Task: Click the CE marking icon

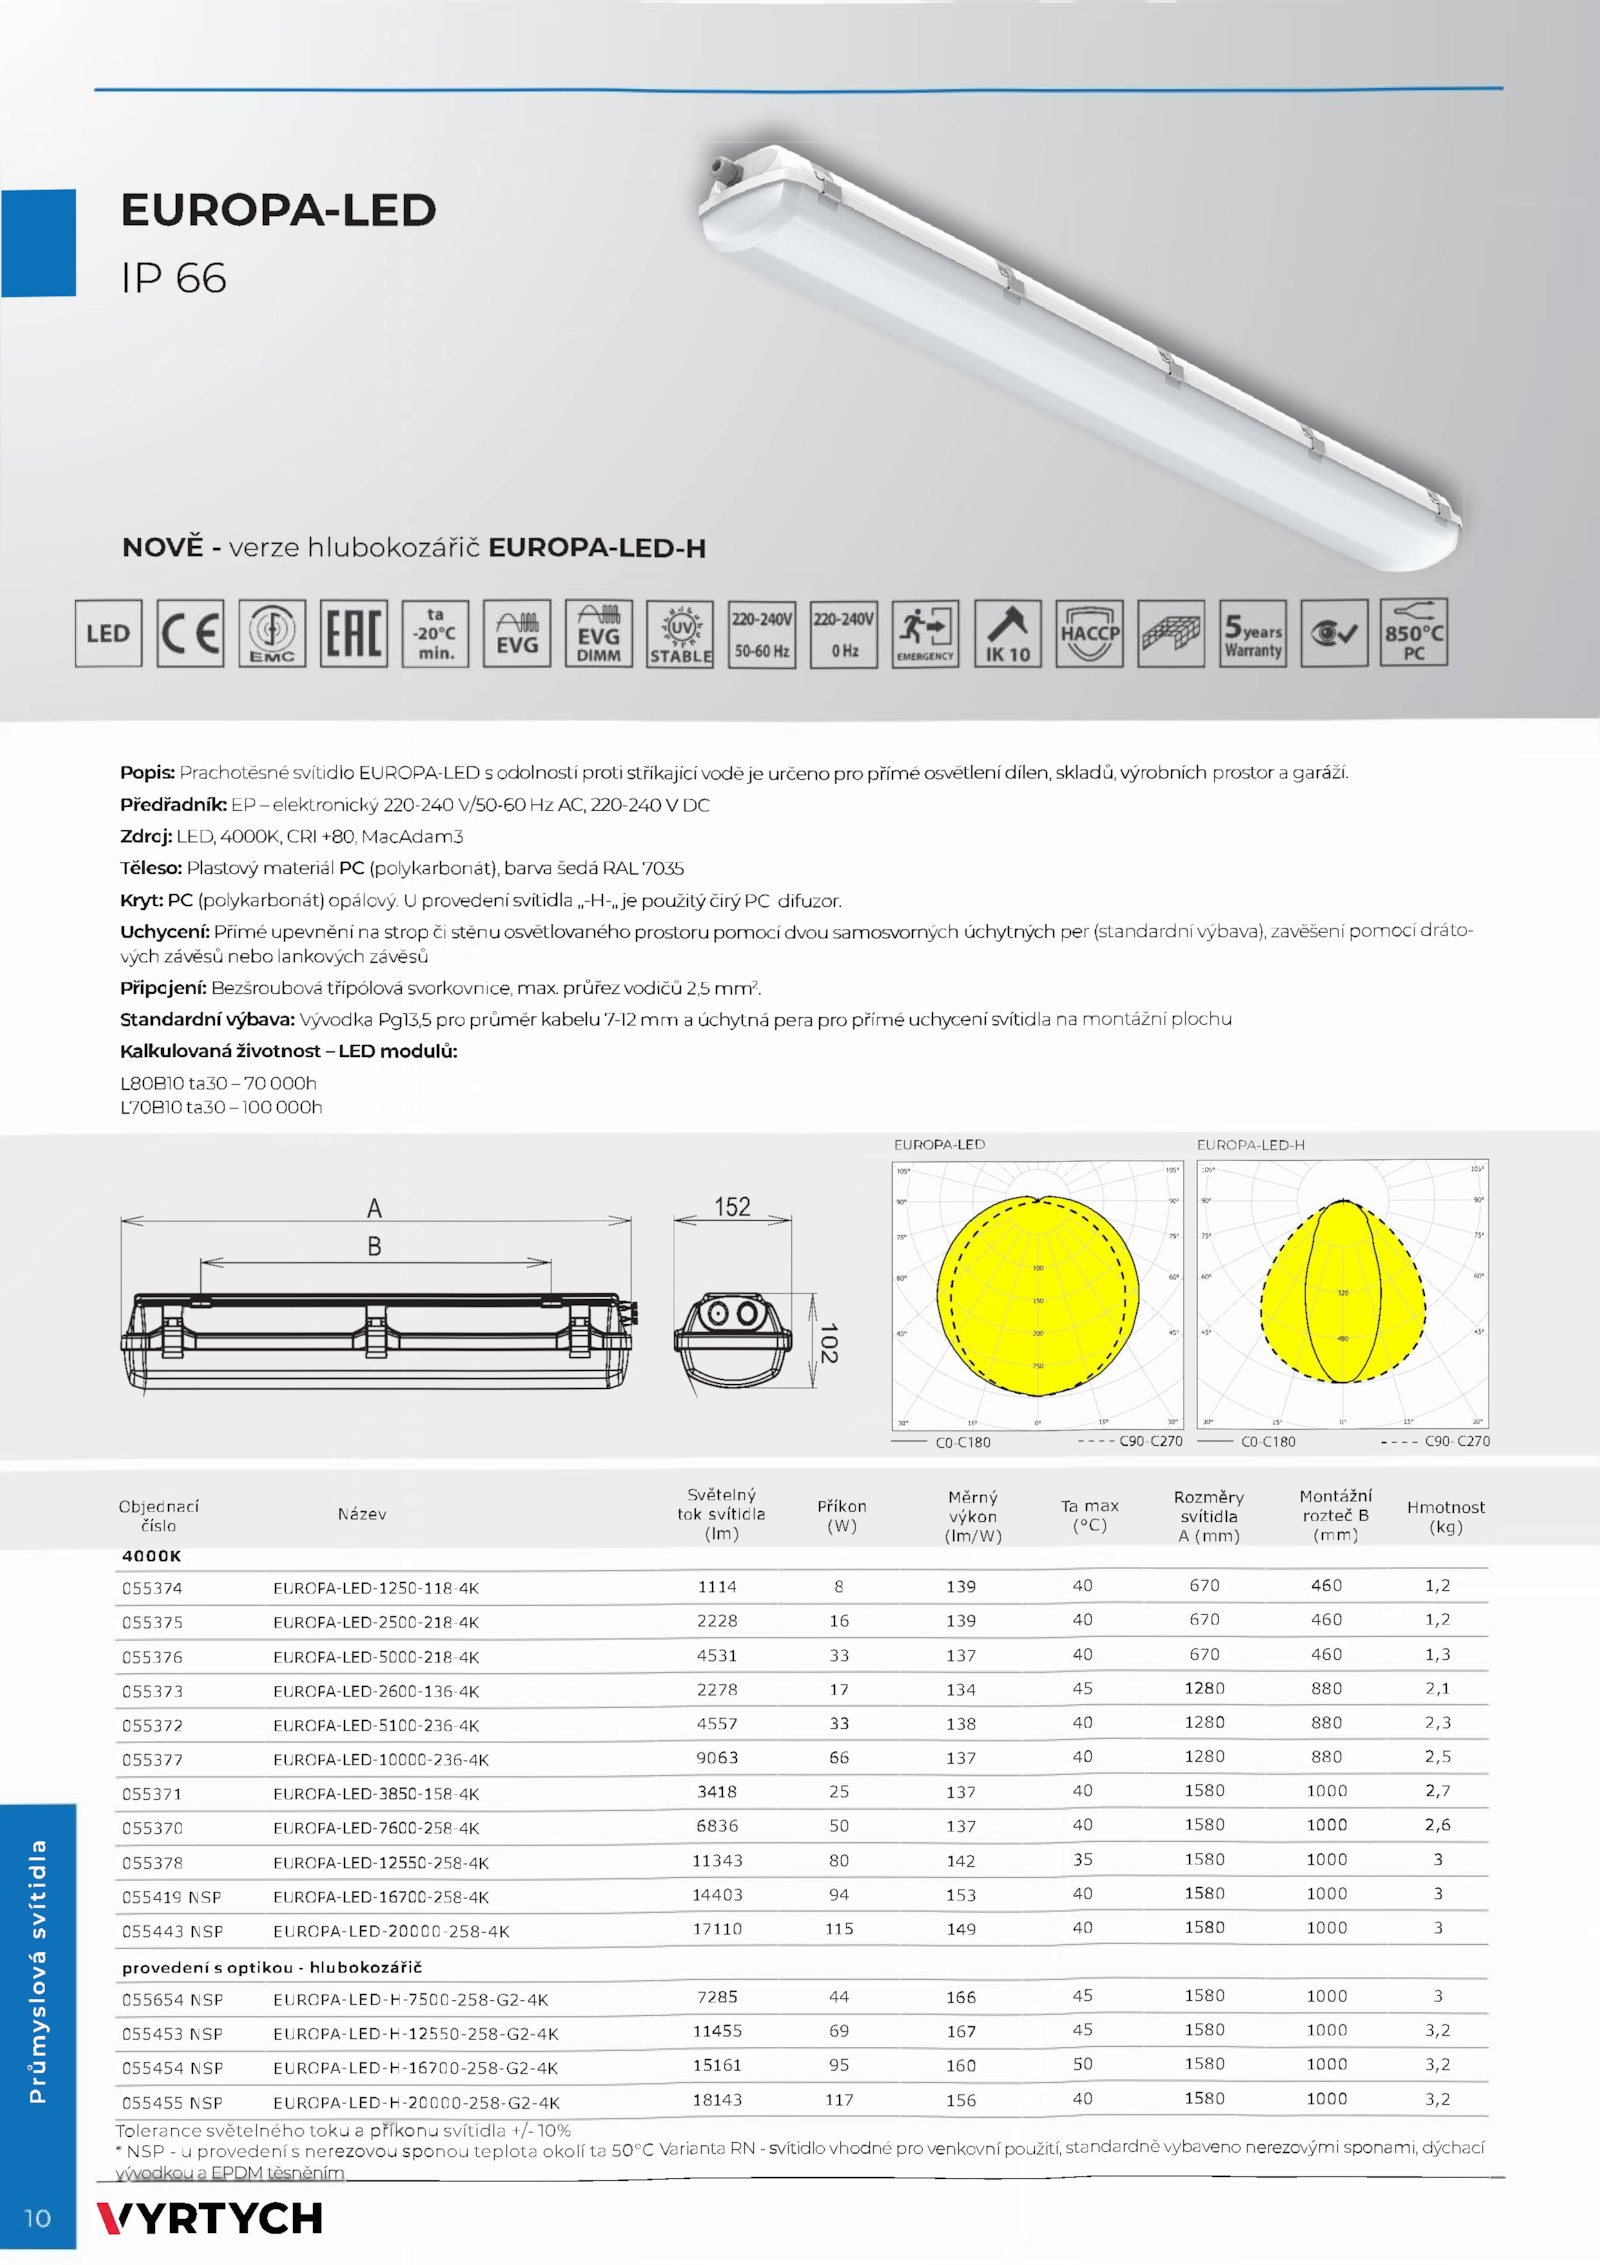Action: click(190, 633)
